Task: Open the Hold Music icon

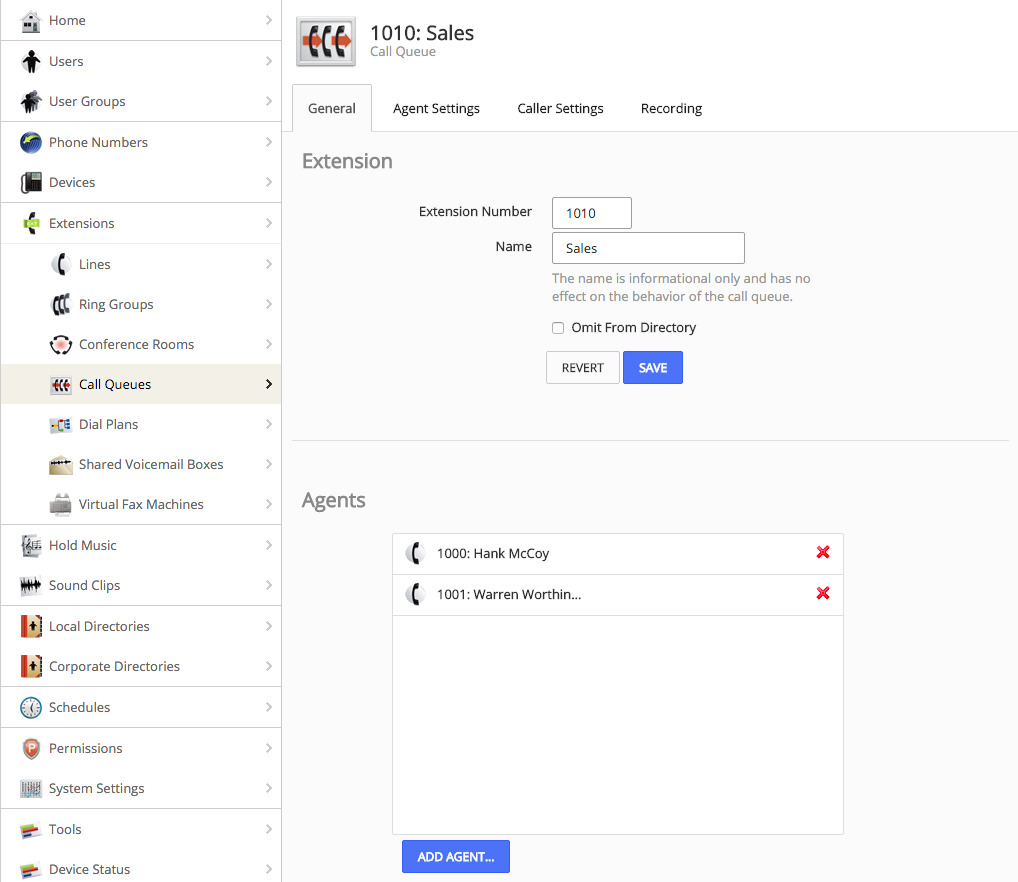Action: (30, 545)
